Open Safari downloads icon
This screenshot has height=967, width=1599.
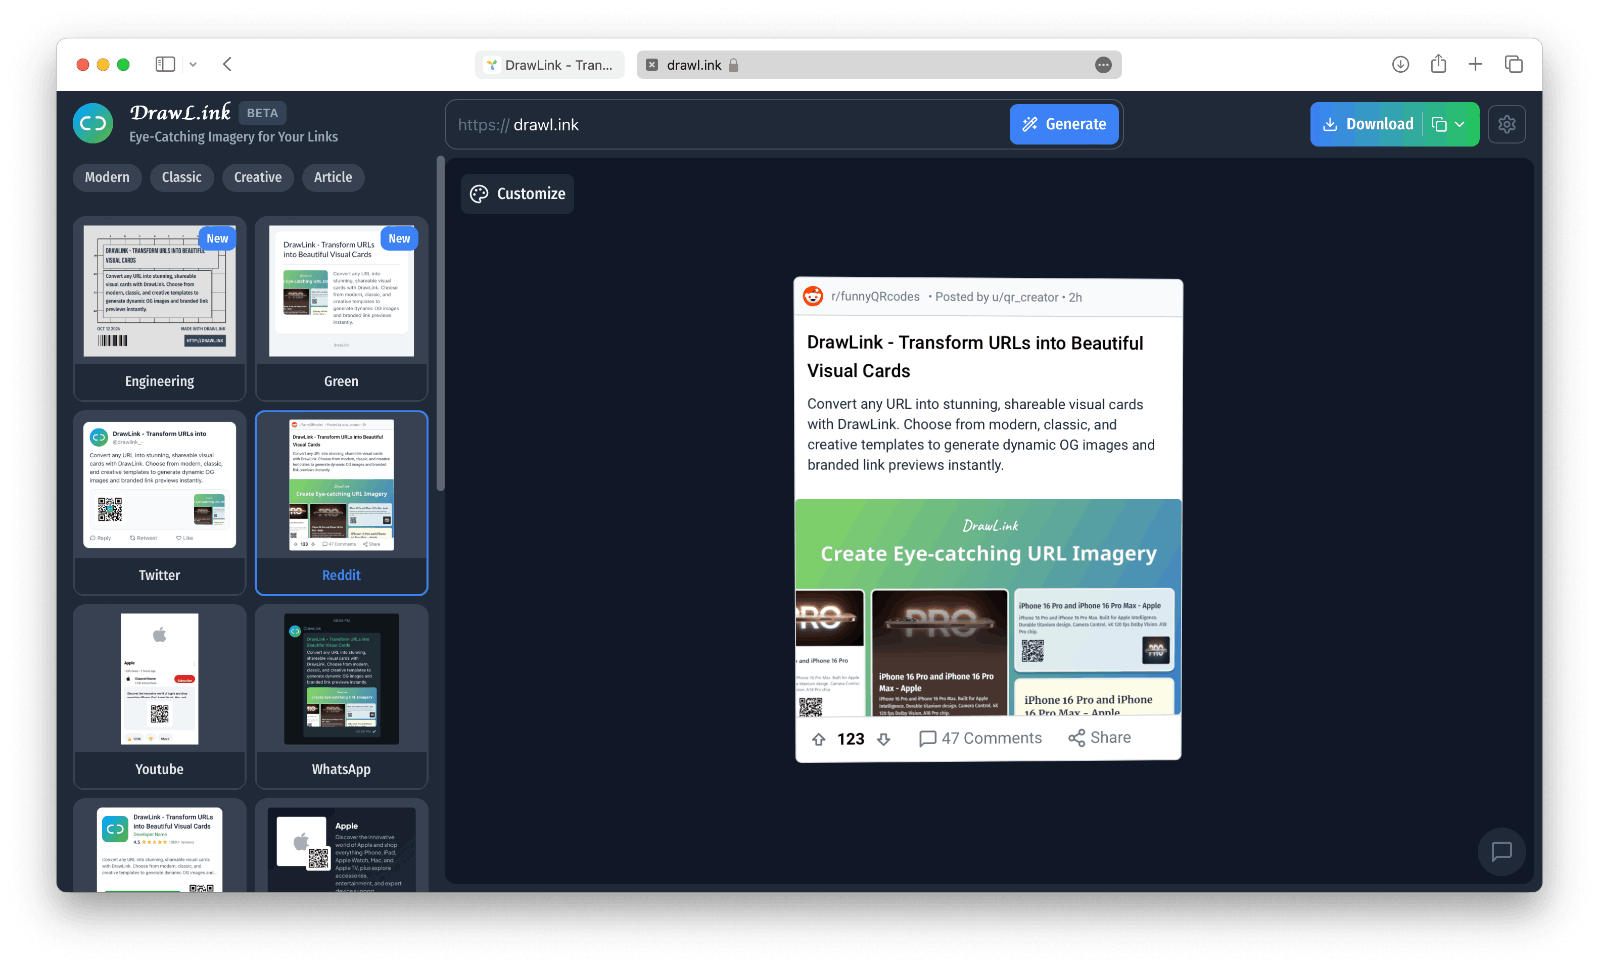point(1400,64)
